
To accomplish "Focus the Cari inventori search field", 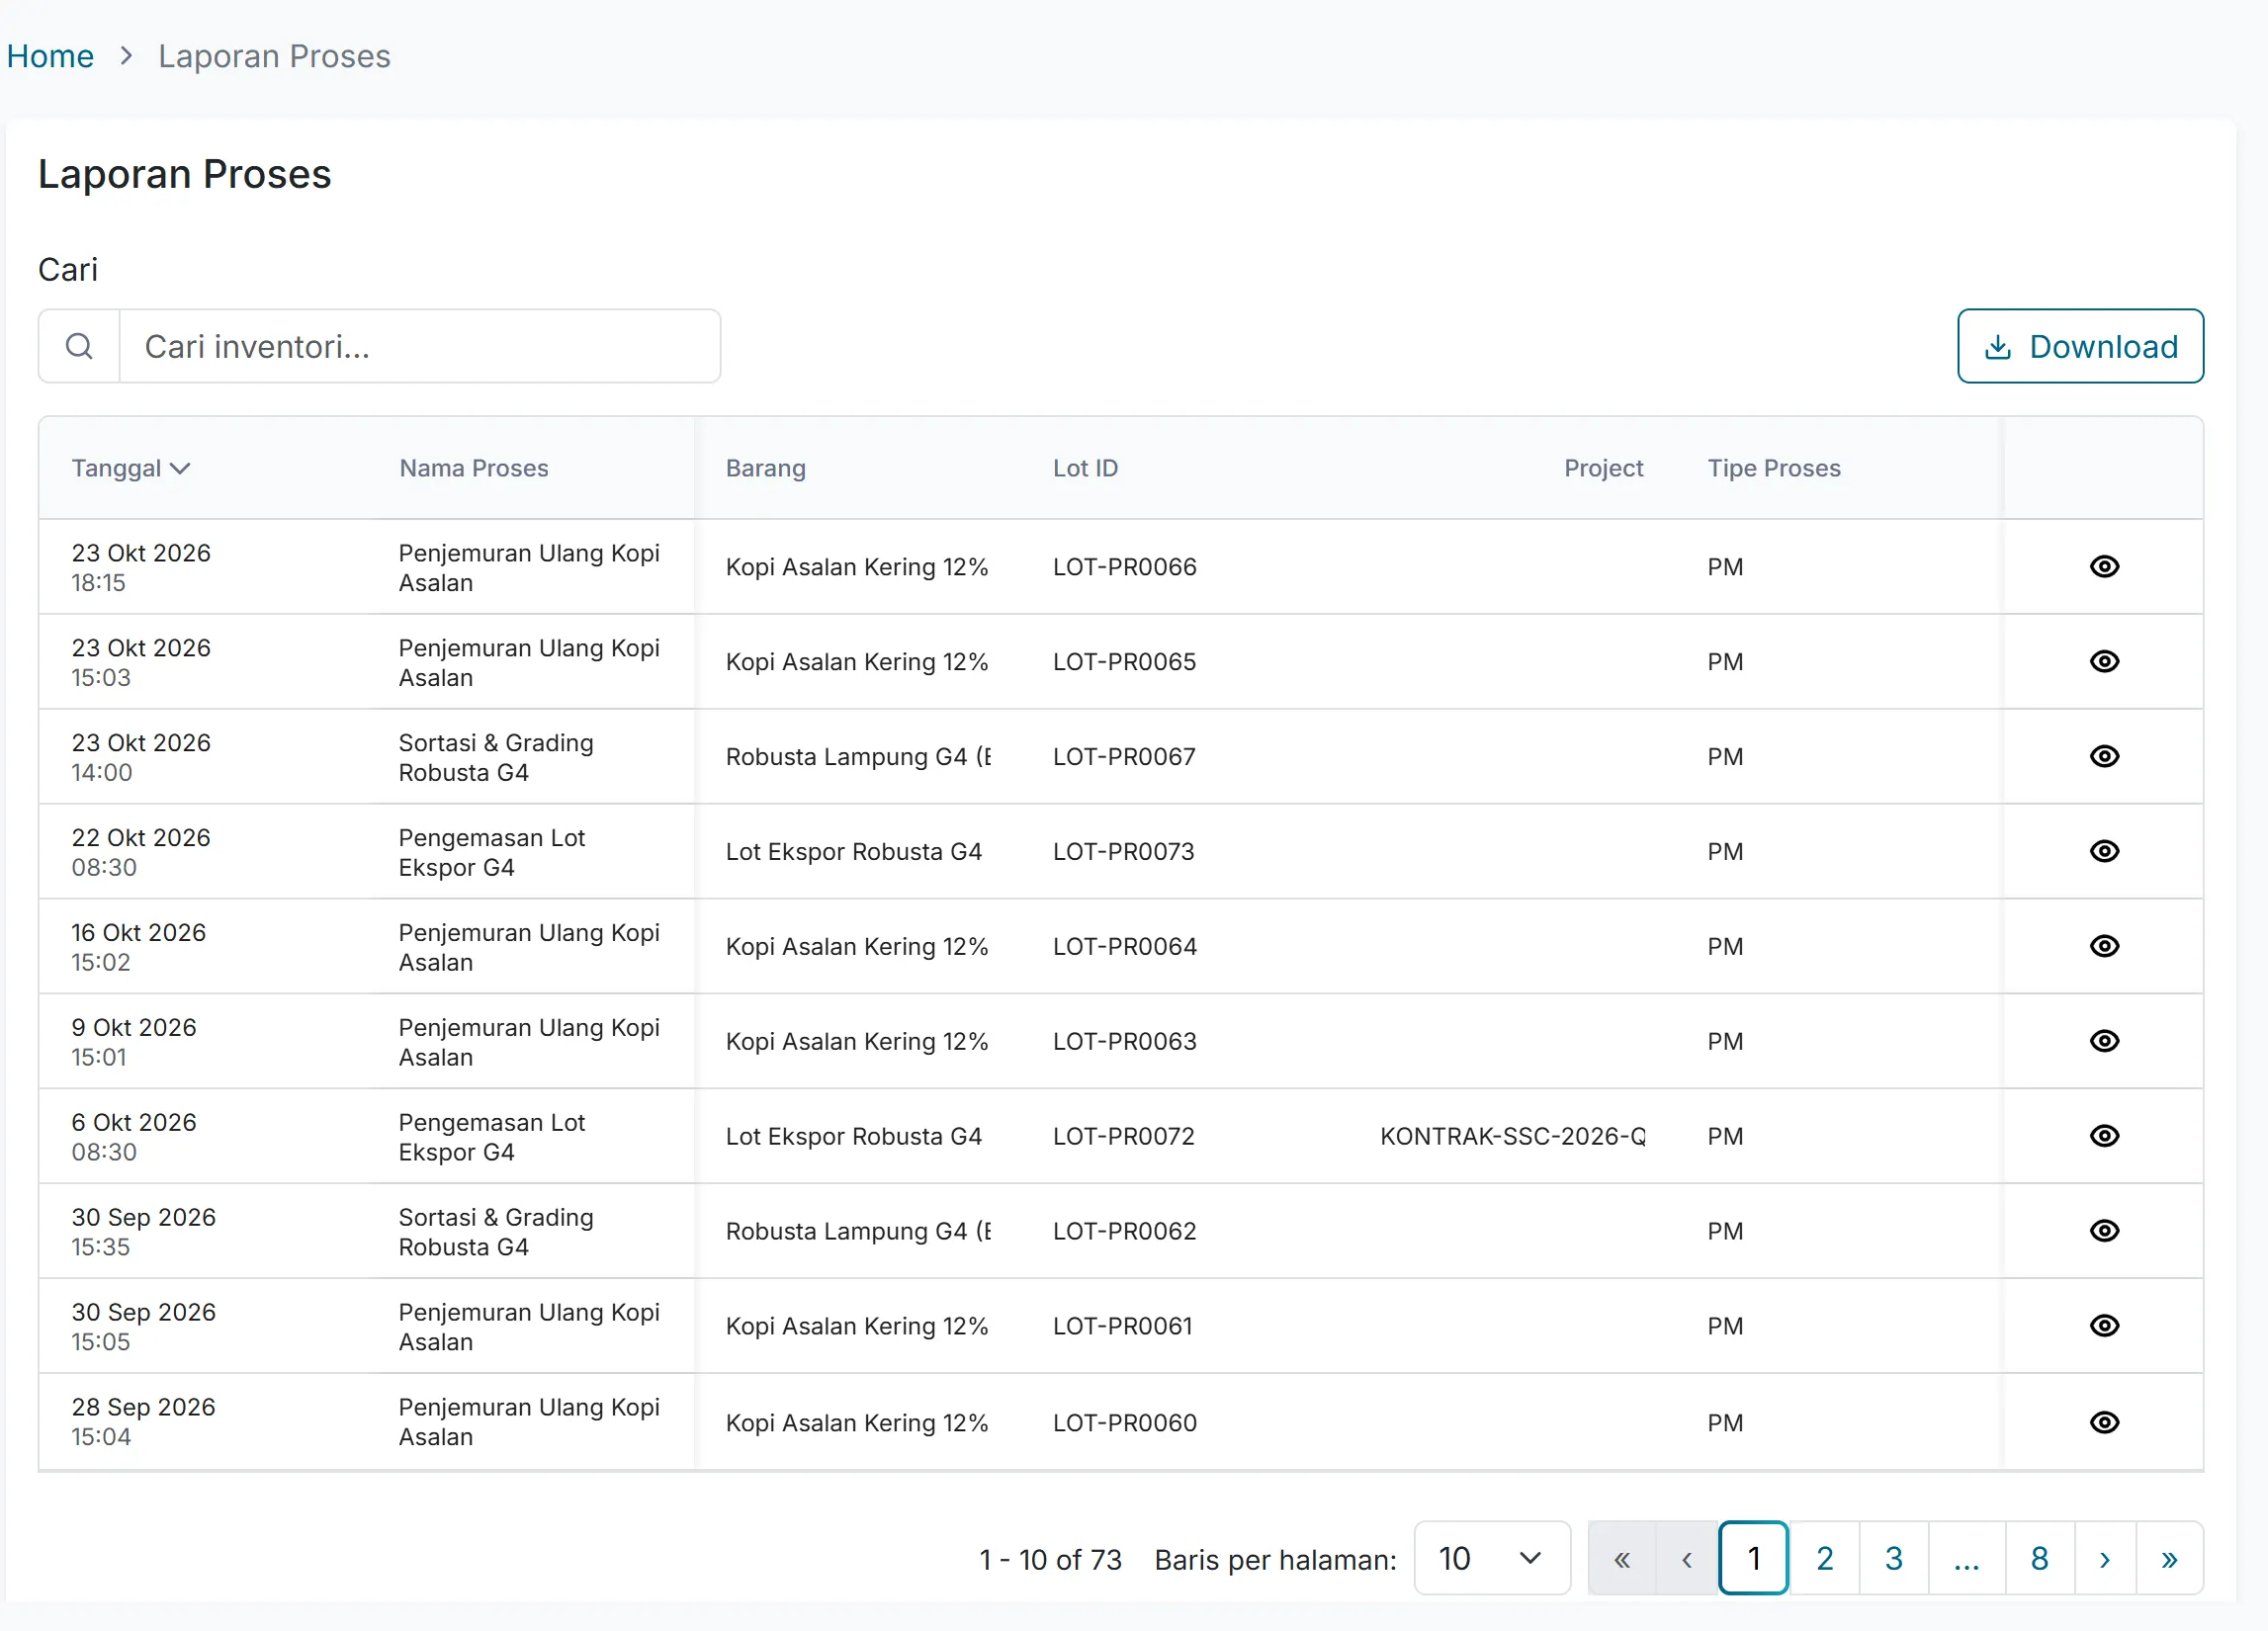I will point(420,347).
